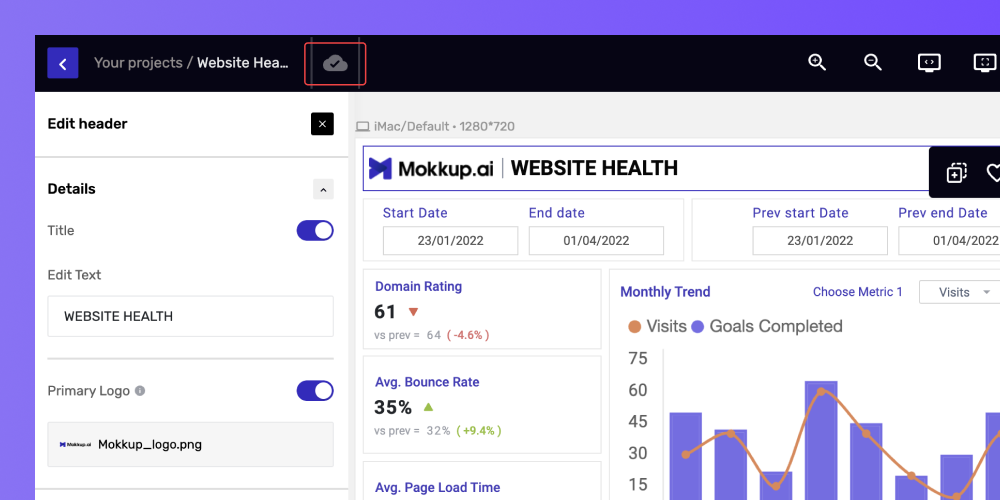The width and height of the screenshot is (1000, 500).
Task: Click the Website Hea... breadcrumb title
Action: coord(243,63)
